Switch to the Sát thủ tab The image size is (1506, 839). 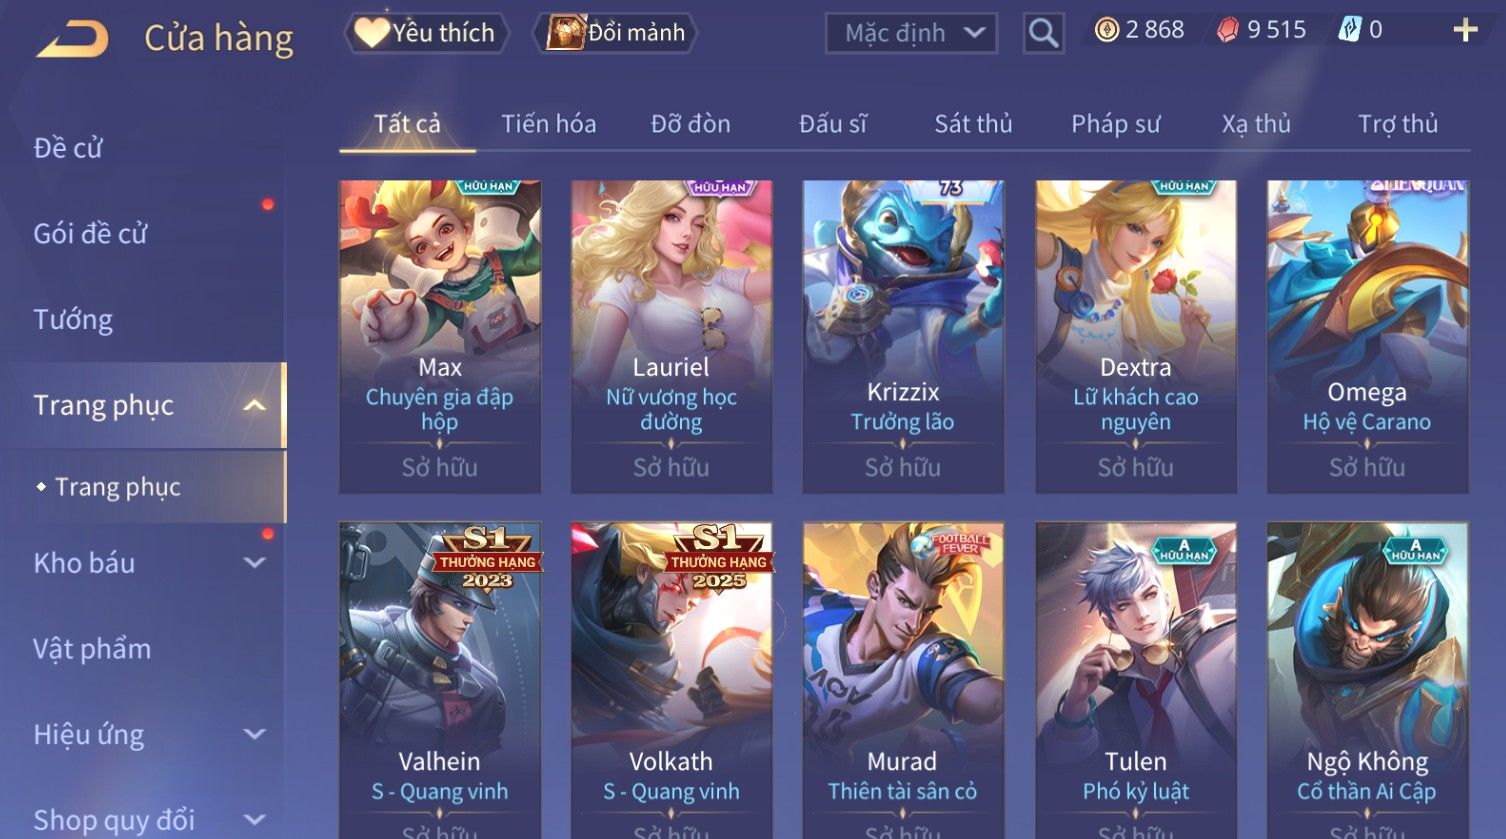coord(973,124)
